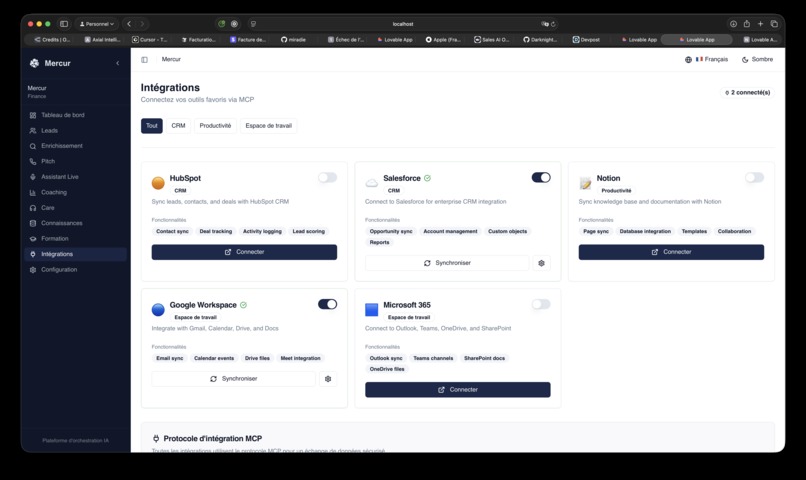Open Salesforce settings gear
Image resolution: width=806 pixels, height=480 pixels.
541,263
